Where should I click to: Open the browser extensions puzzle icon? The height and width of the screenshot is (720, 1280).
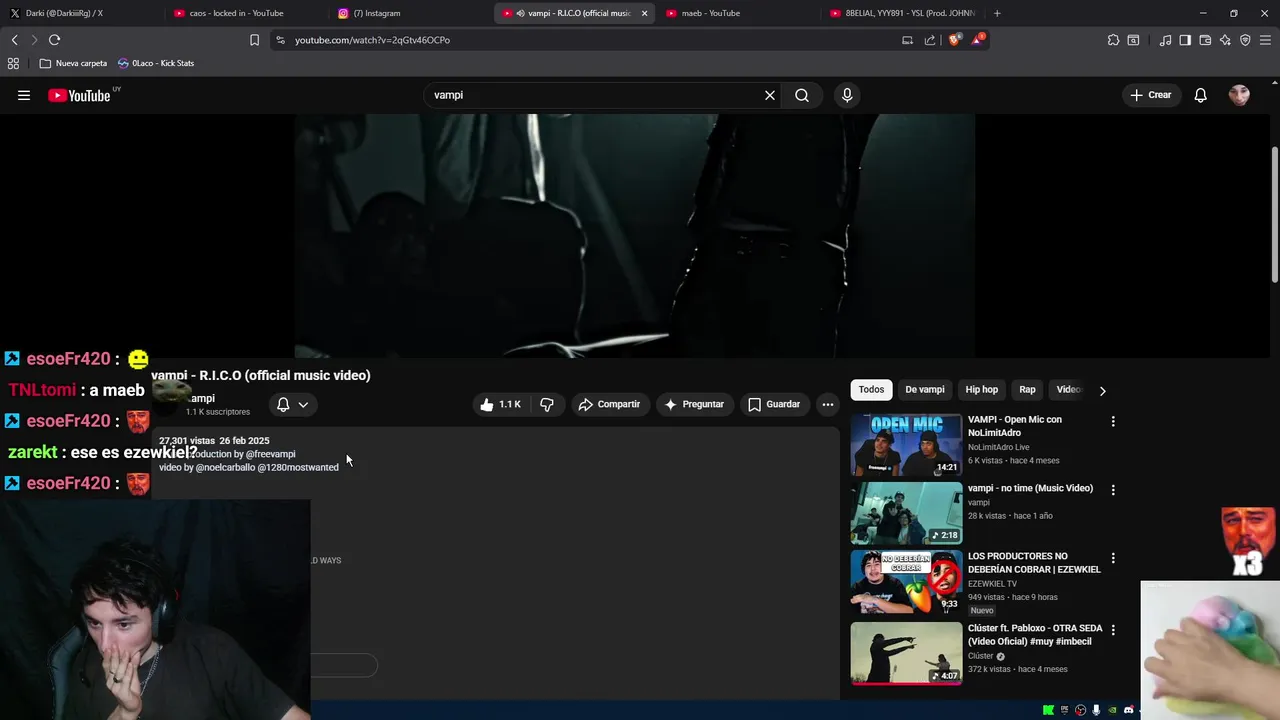click(x=1113, y=40)
